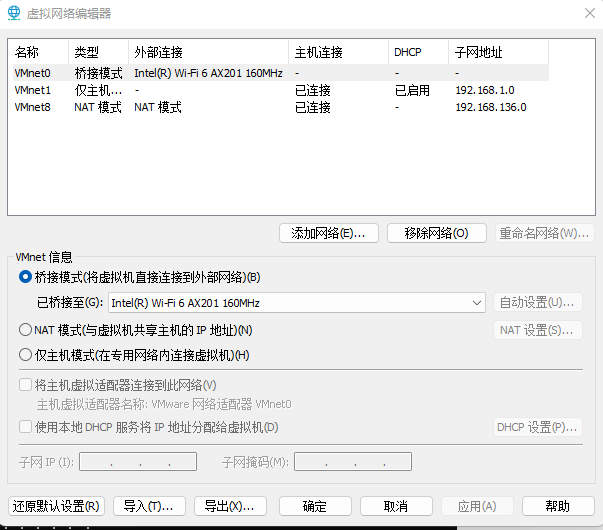
Task: Confirm with 确定 button
Action: click(315, 506)
